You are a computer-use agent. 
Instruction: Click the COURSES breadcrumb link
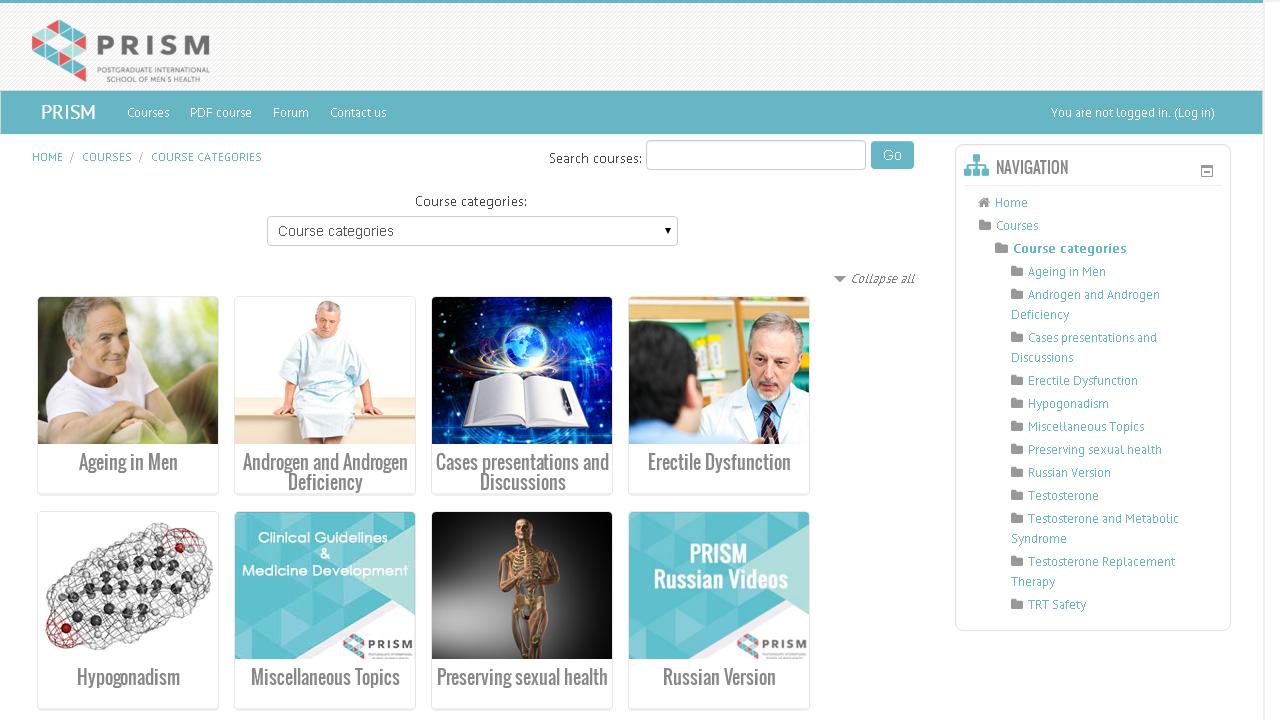(x=107, y=157)
